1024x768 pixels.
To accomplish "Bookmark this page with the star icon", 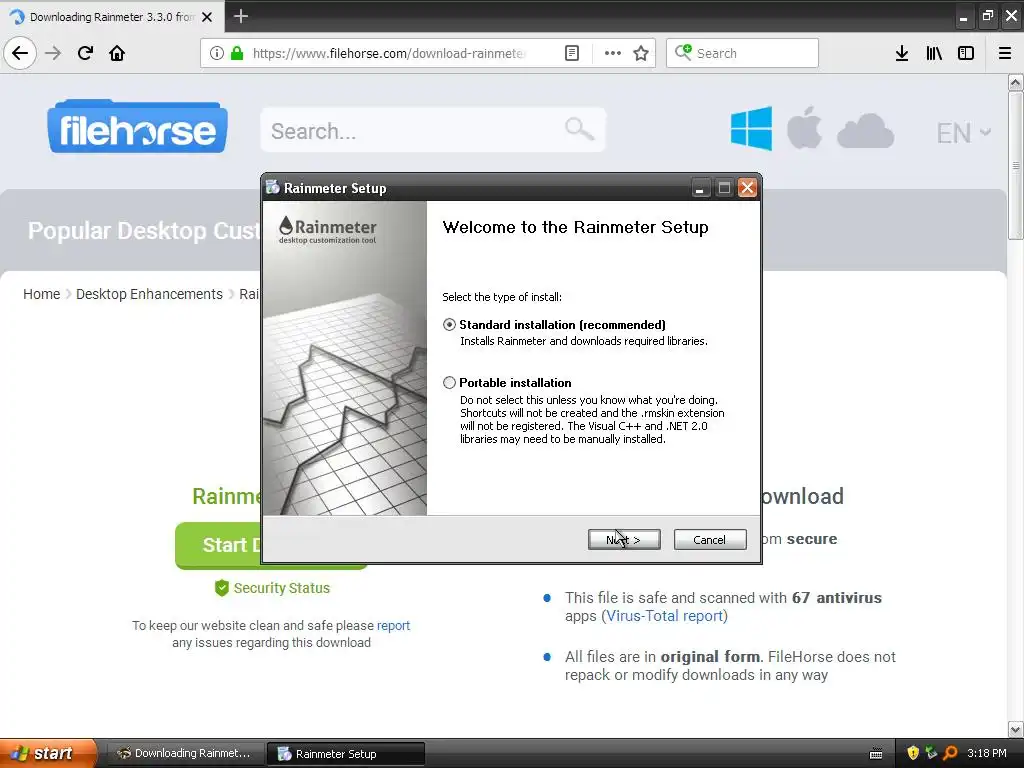I will (x=641, y=53).
